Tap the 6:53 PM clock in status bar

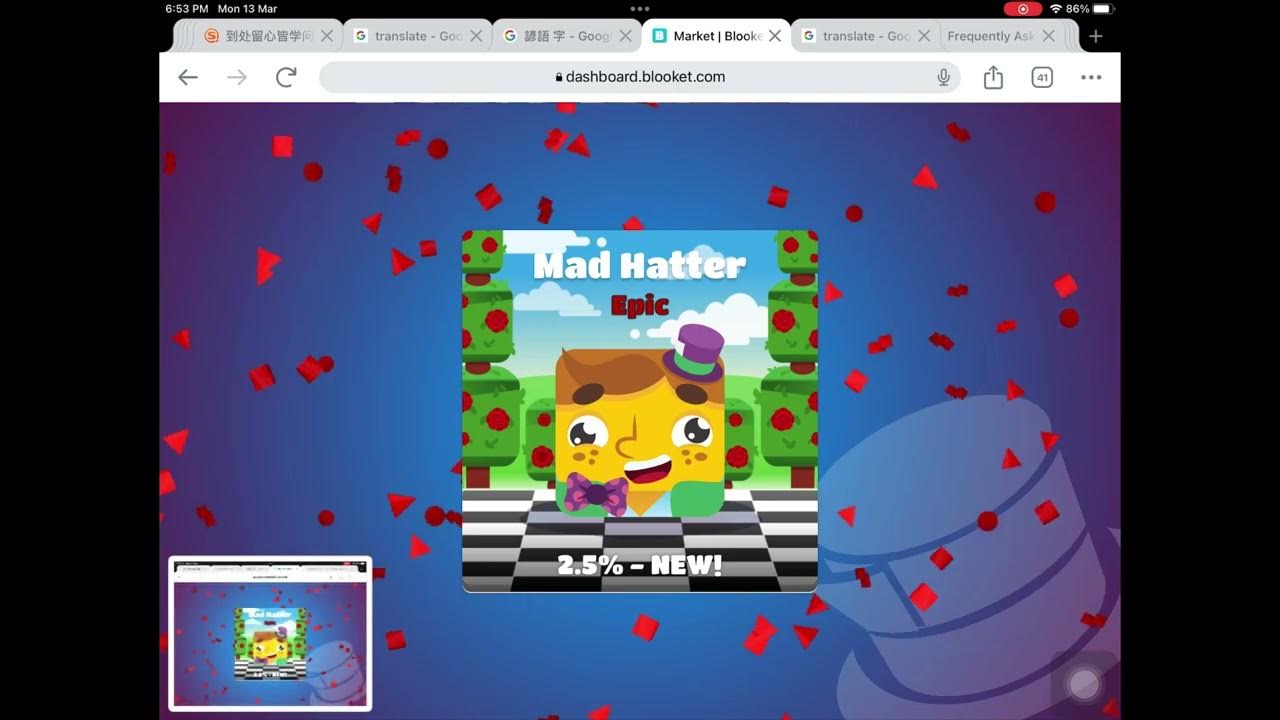click(186, 8)
